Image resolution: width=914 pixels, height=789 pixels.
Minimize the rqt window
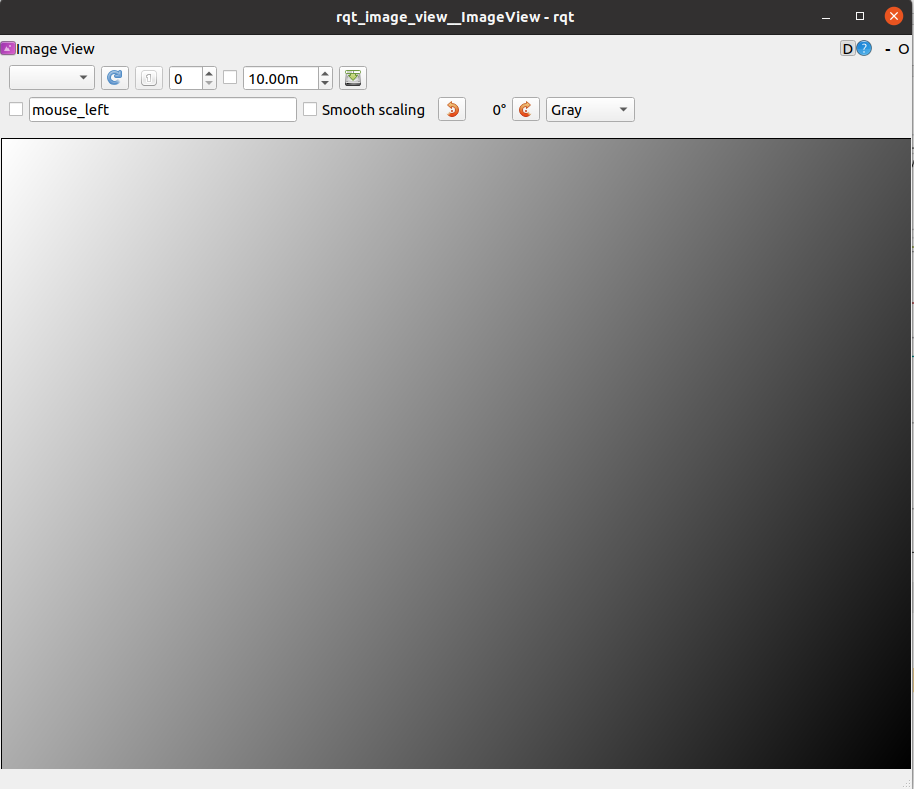[825, 17]
